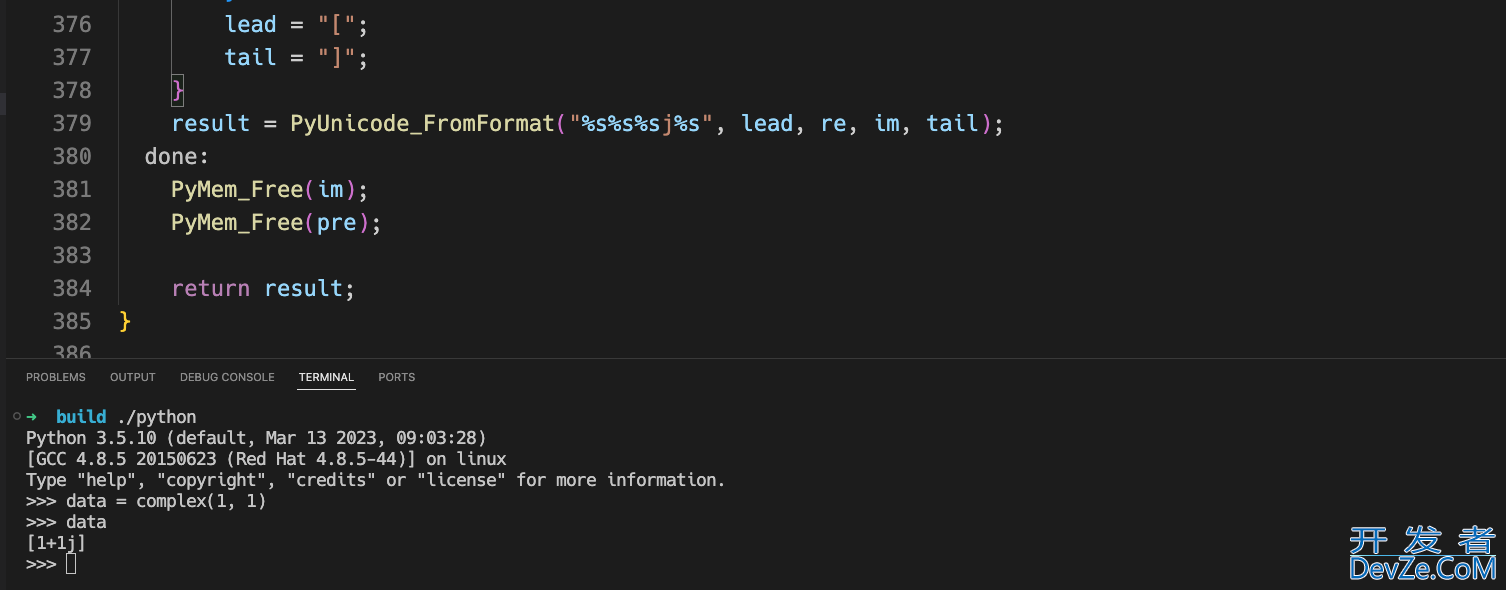This screenshot has width=1506, height=590.
Task: Click the "%s%s%sj%s" format string
Action: 635,123
